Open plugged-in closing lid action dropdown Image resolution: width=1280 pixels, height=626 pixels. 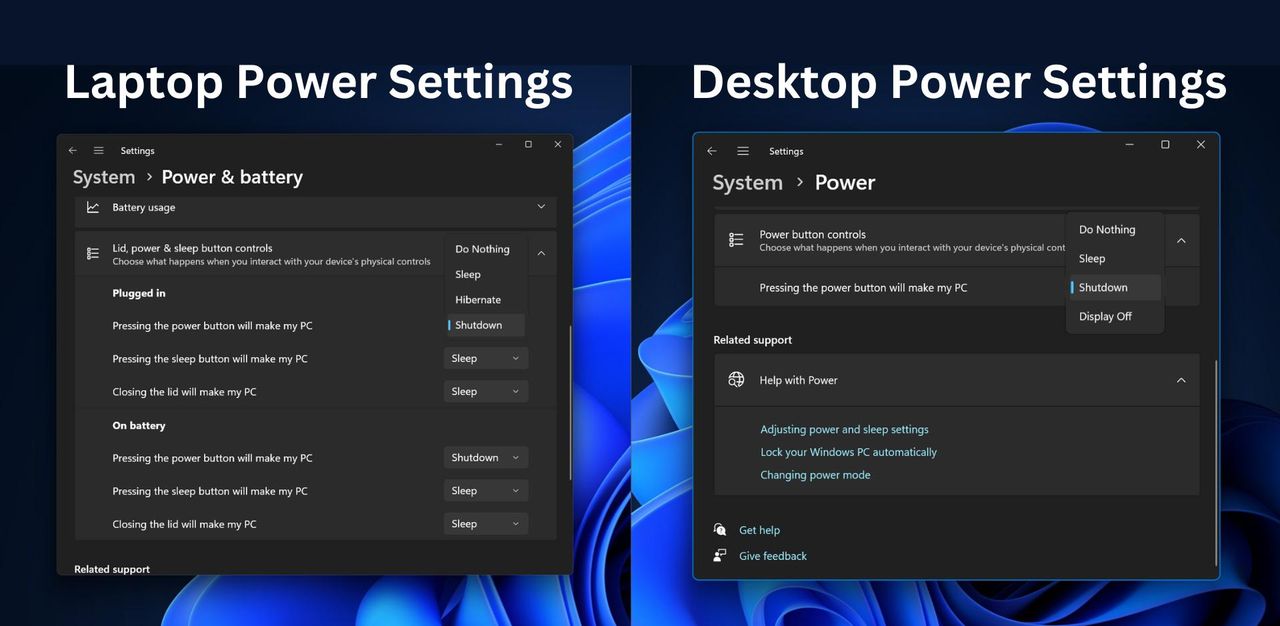(x=486, y=391)
